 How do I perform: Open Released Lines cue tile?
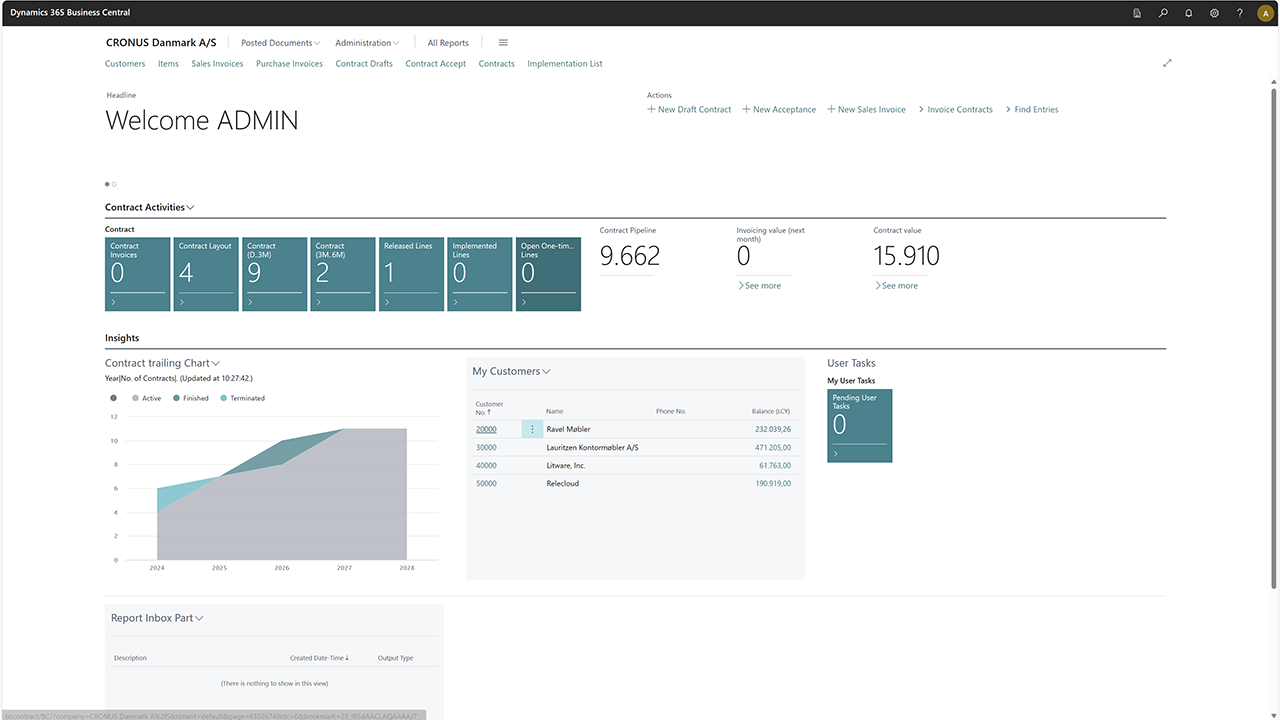pos(411,274)
